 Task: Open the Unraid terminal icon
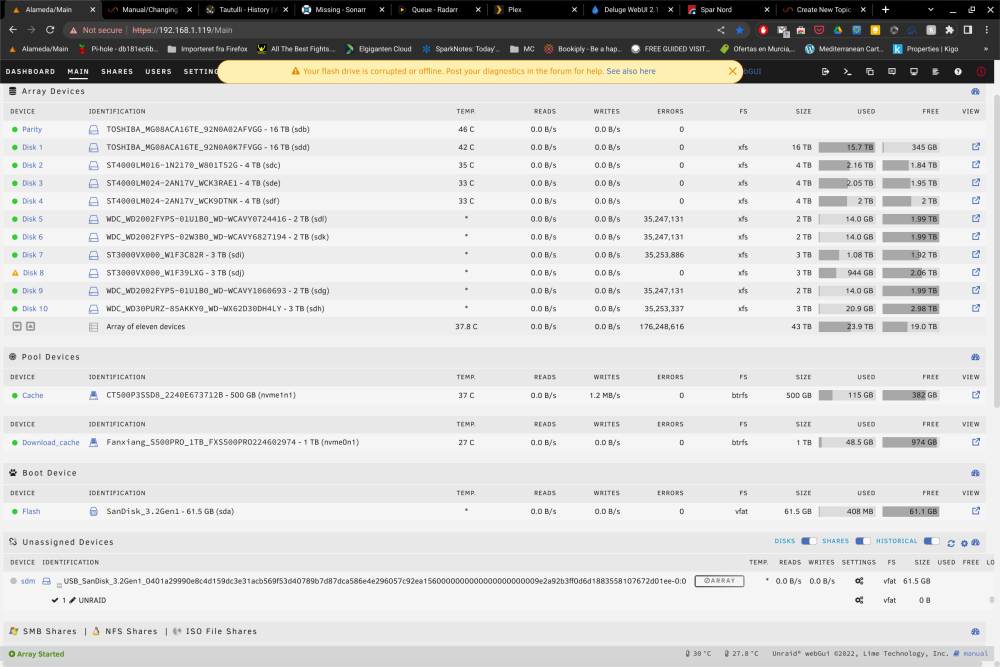point(848,71)
